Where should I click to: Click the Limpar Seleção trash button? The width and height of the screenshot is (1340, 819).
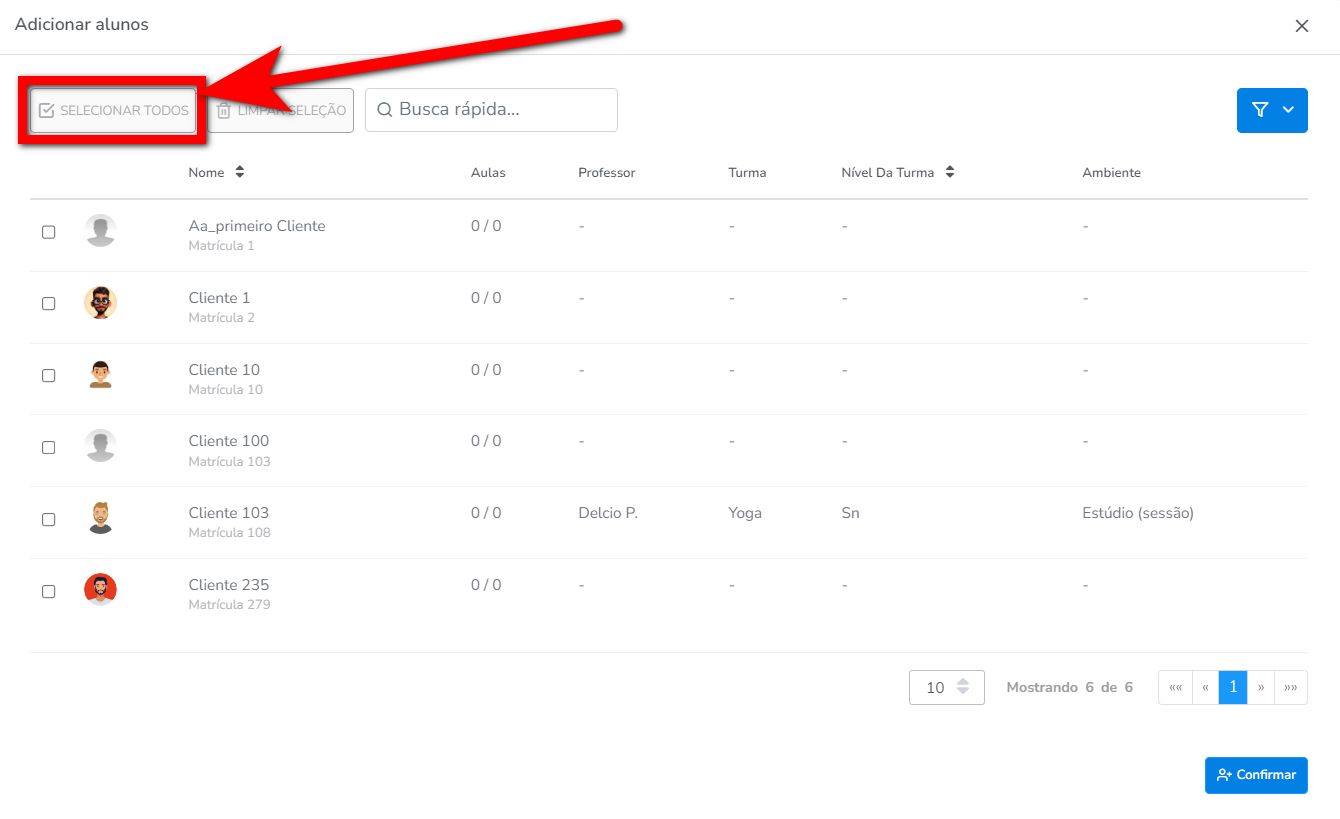tap(281, 110)
